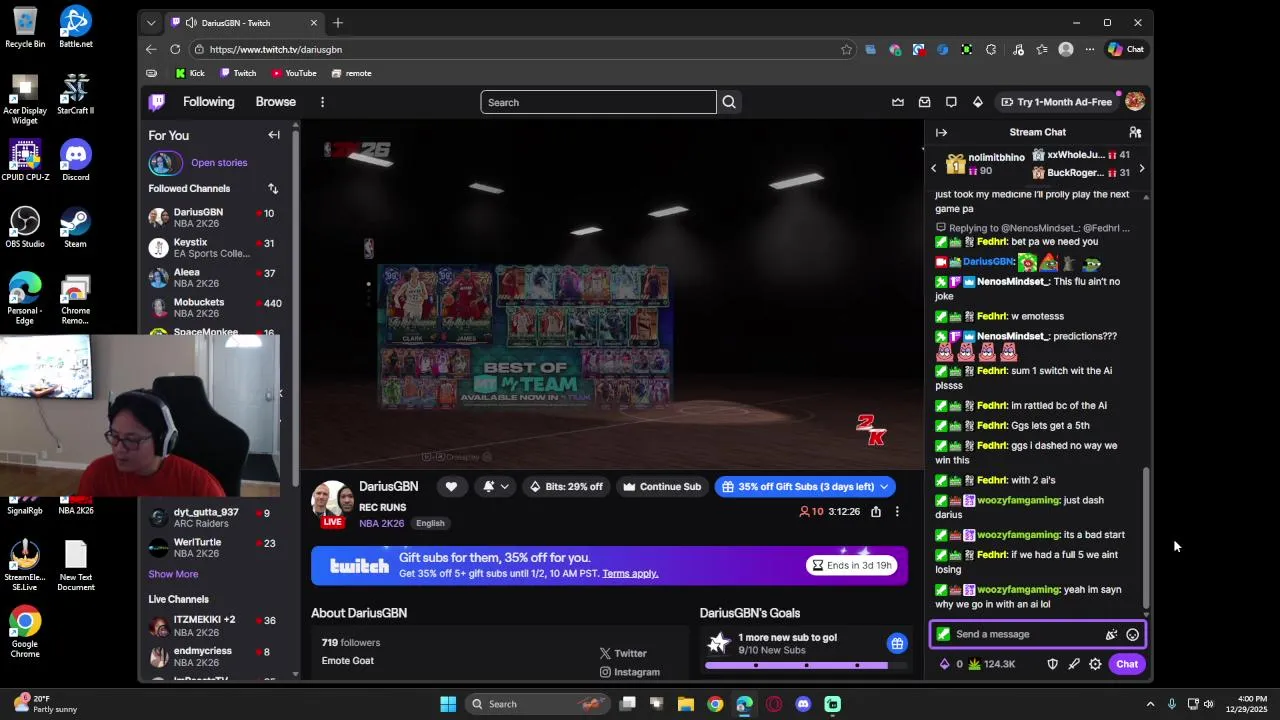The width and height of the screenshot is (1280, 720).
Task: Open the three-dot menu beside Browse
Action: pos(322,102)
